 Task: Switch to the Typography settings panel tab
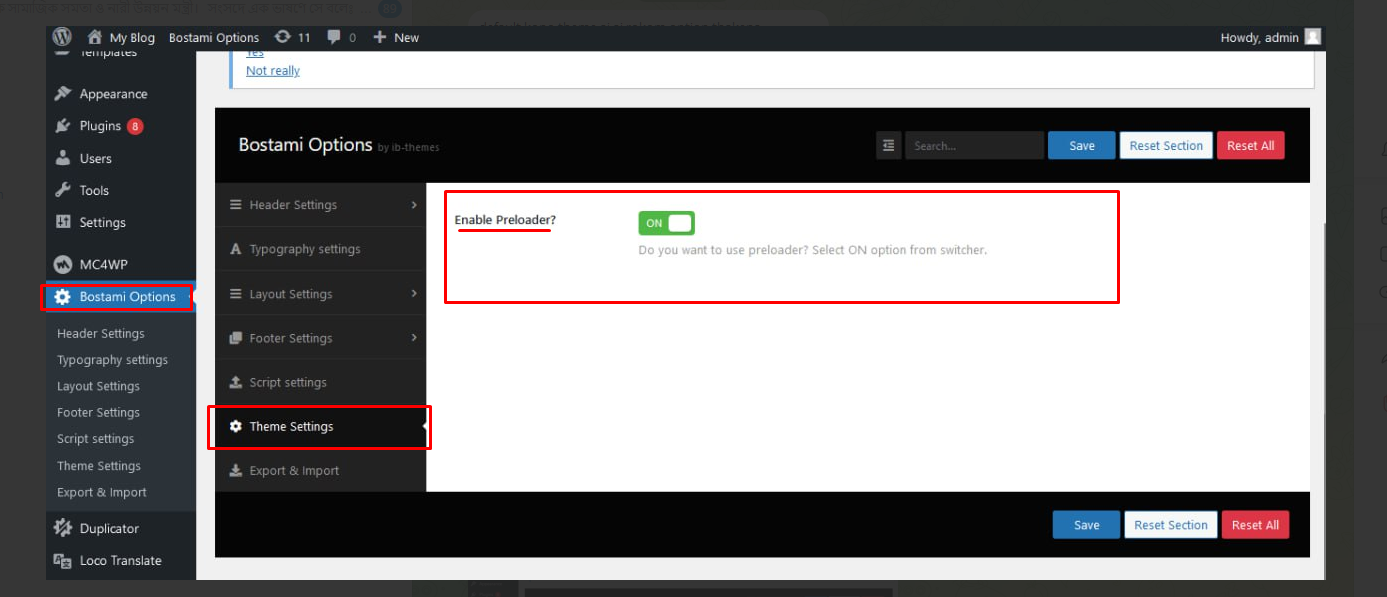pyautogui.click(x=321, y=249)
